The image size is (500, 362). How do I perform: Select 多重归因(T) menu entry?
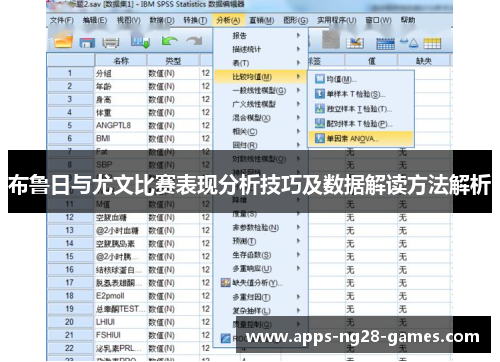(x=260, y=297)
